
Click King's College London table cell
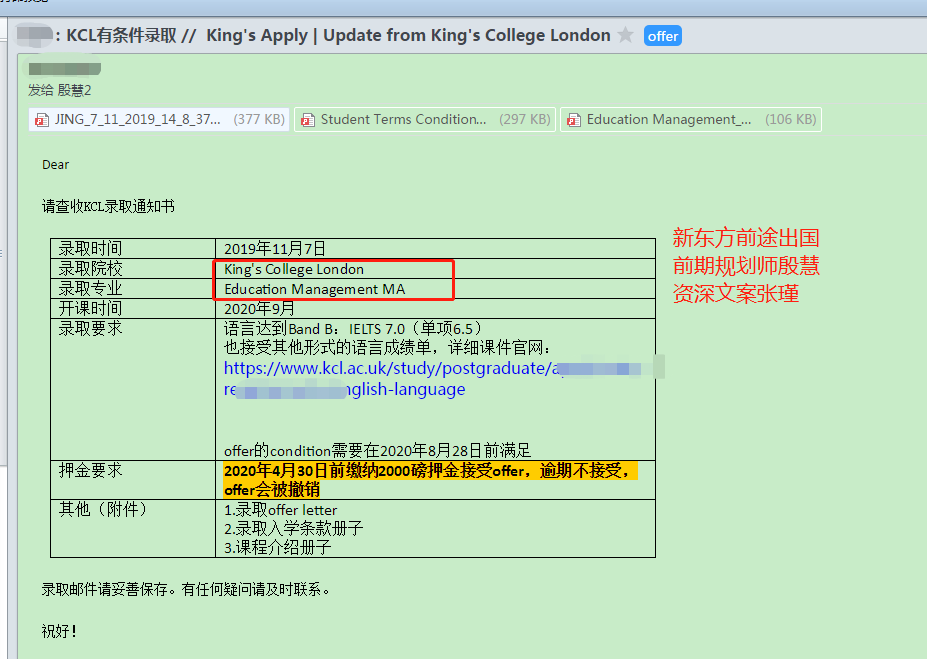tap(294, 269)
